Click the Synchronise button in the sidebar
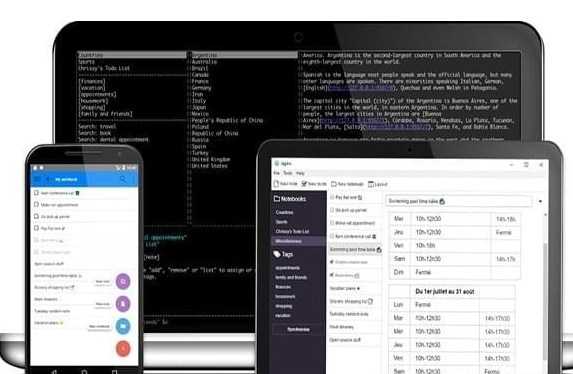 pos(298,329)
